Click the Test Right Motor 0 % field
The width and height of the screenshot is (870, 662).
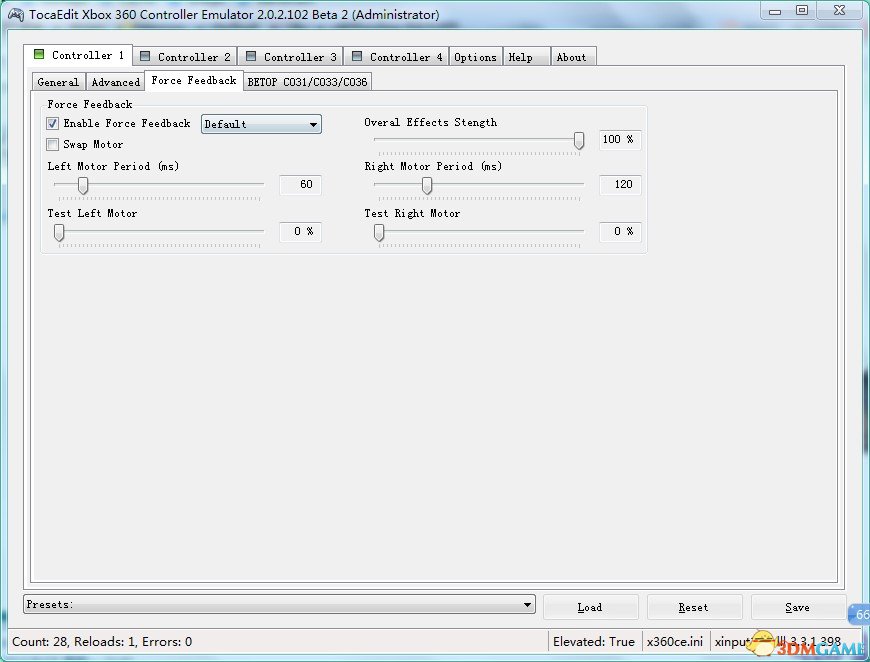click(620, 231)
